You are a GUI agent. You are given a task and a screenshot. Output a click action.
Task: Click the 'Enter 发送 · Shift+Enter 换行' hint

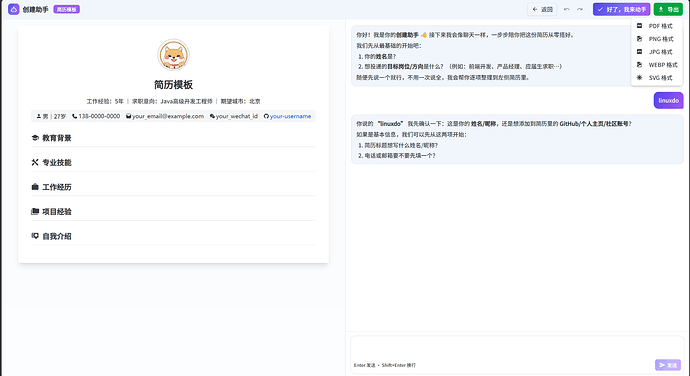click(385, 365)
